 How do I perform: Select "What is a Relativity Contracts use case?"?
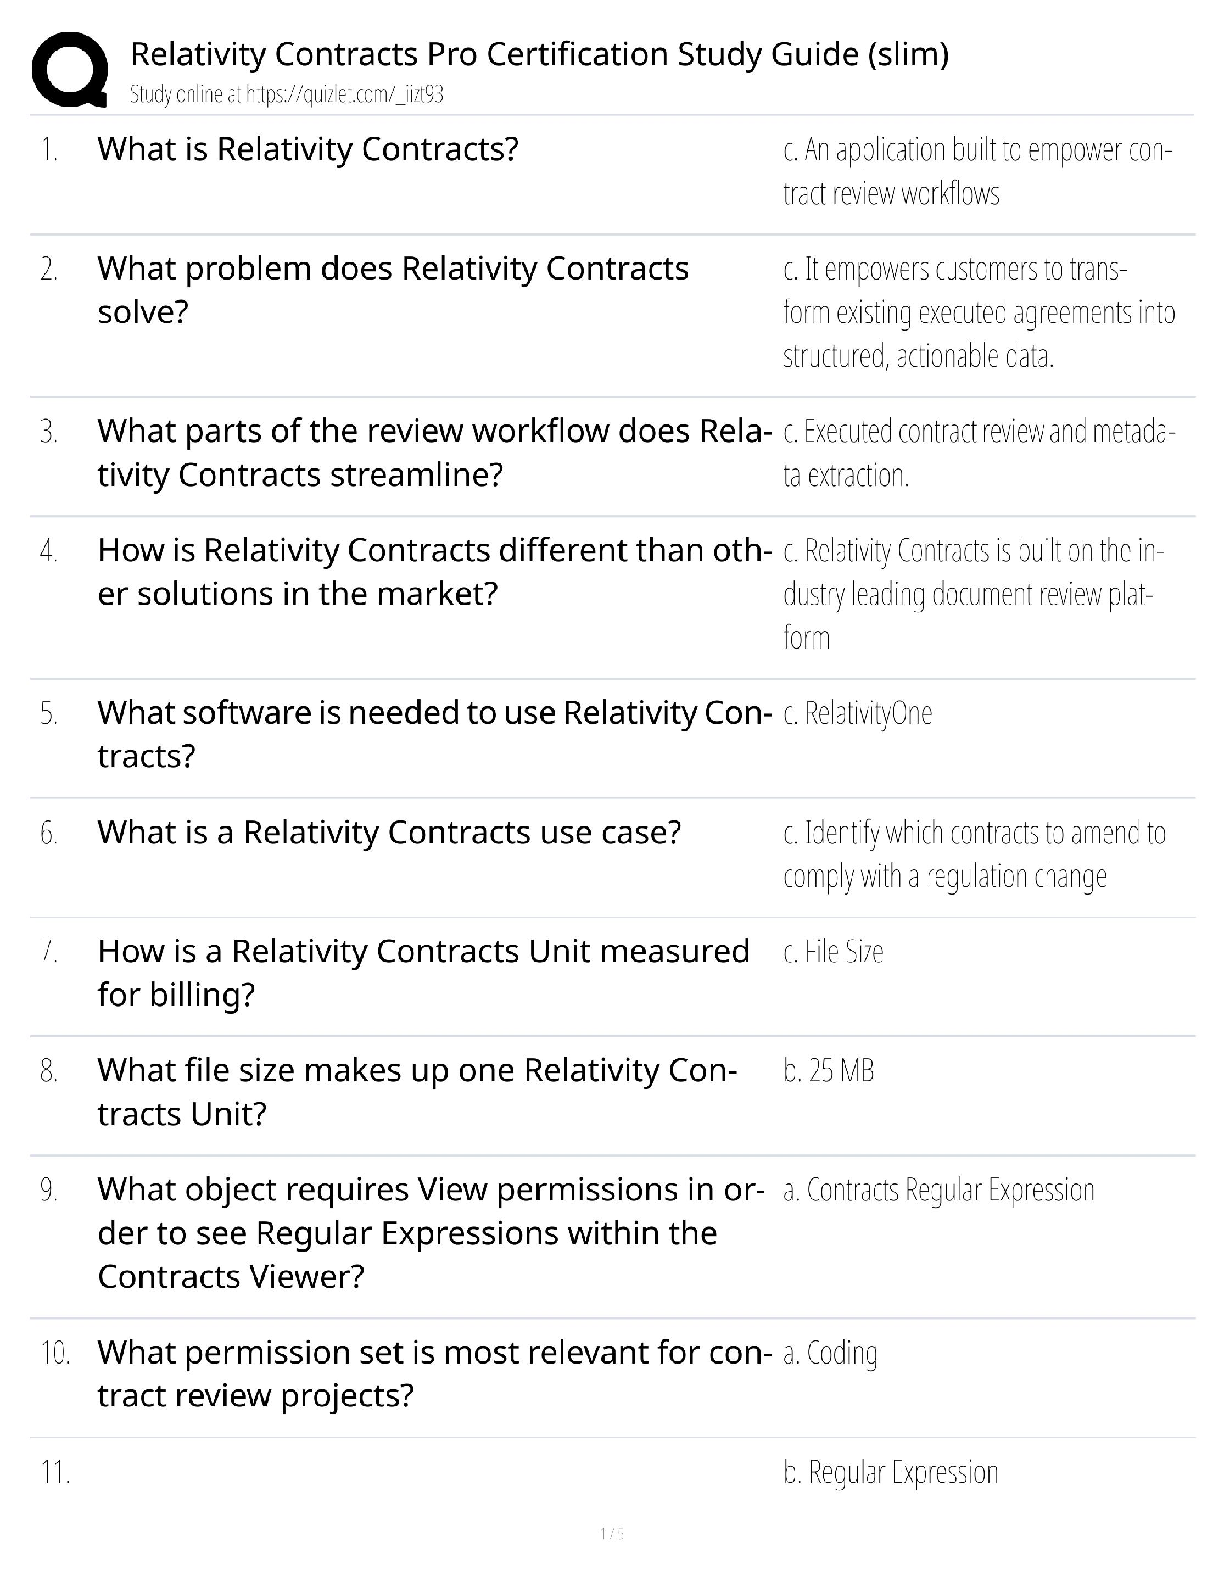tap(389, 832)
